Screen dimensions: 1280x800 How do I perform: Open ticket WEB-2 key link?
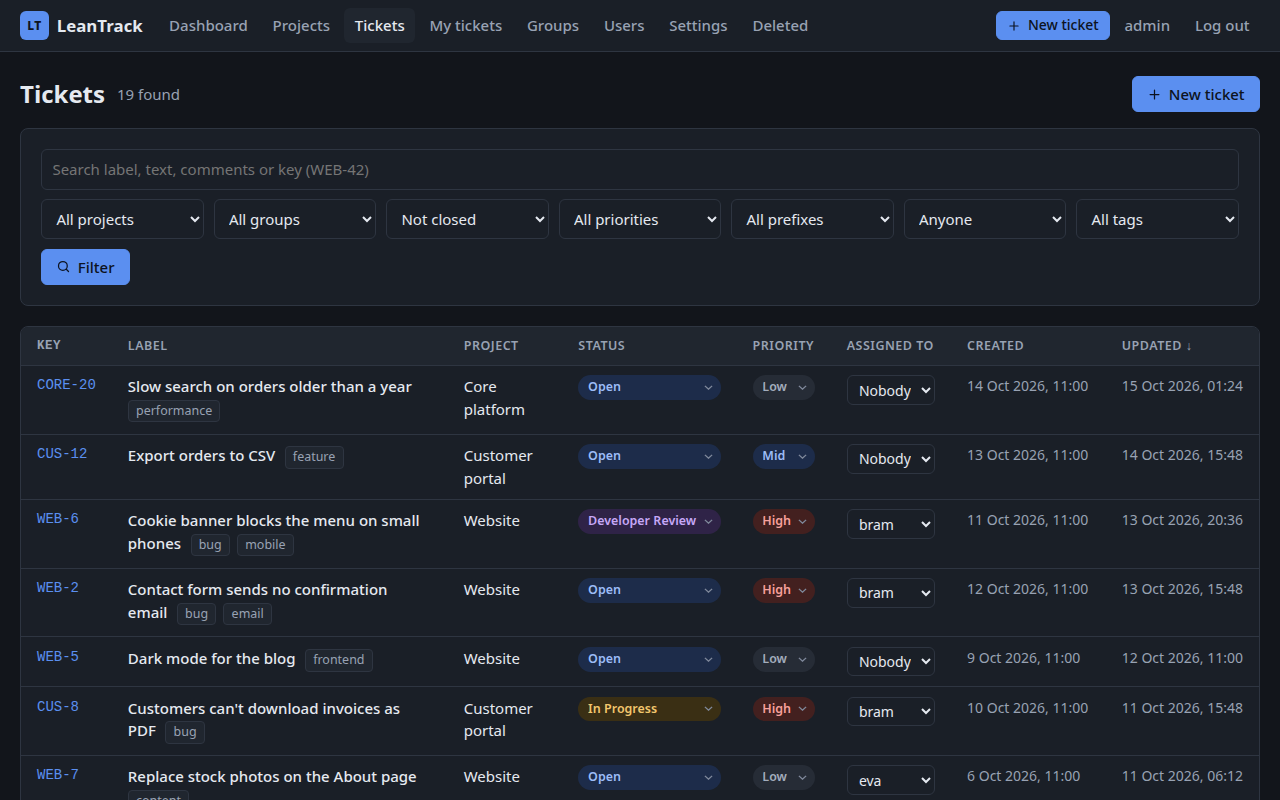coord(58,588)
